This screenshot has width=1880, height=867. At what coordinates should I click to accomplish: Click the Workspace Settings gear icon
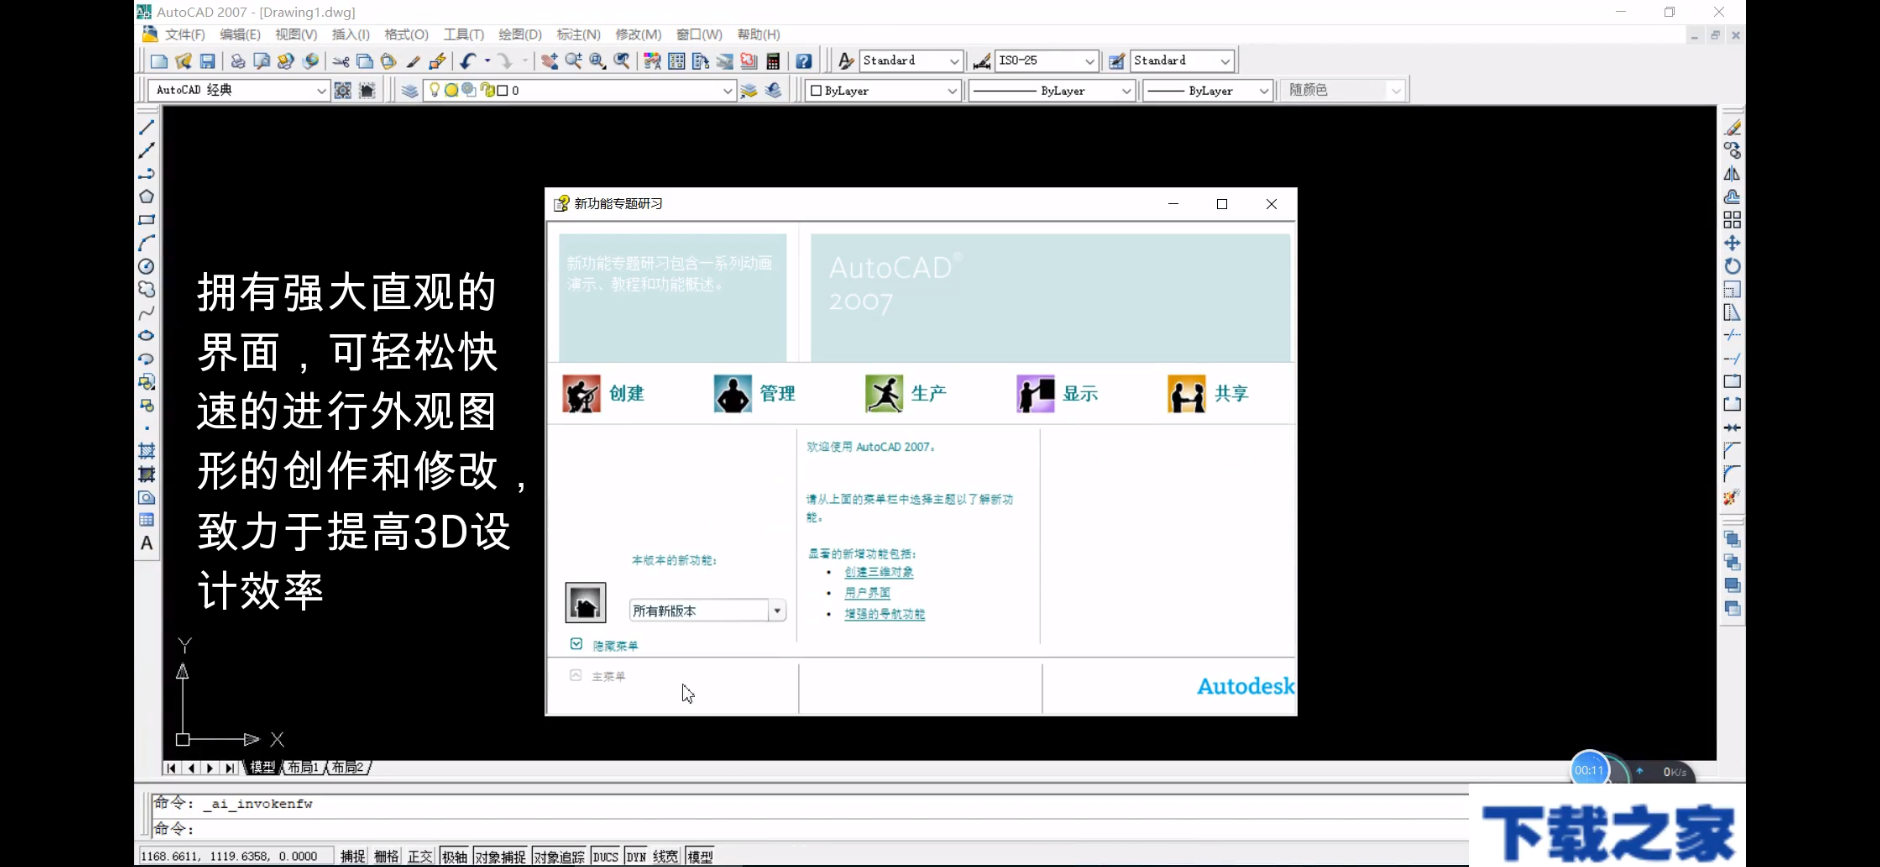pos(343,90)
